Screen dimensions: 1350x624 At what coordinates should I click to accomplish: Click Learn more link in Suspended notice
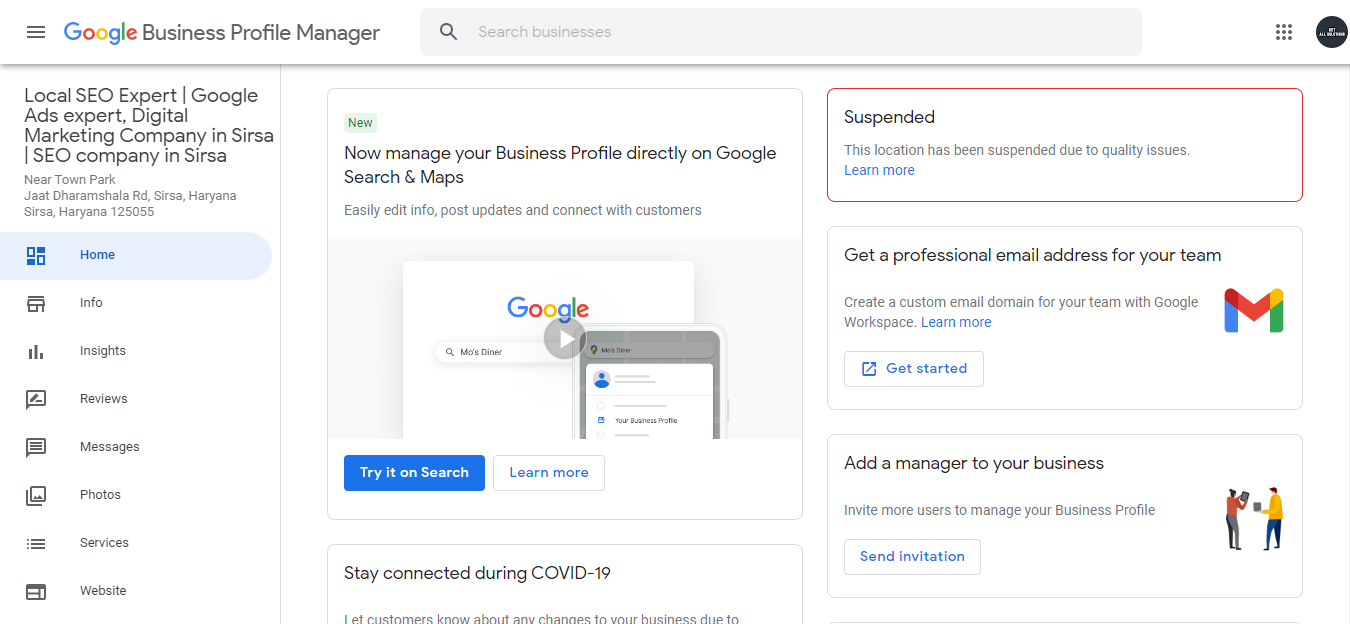click(x=879, y=170)
